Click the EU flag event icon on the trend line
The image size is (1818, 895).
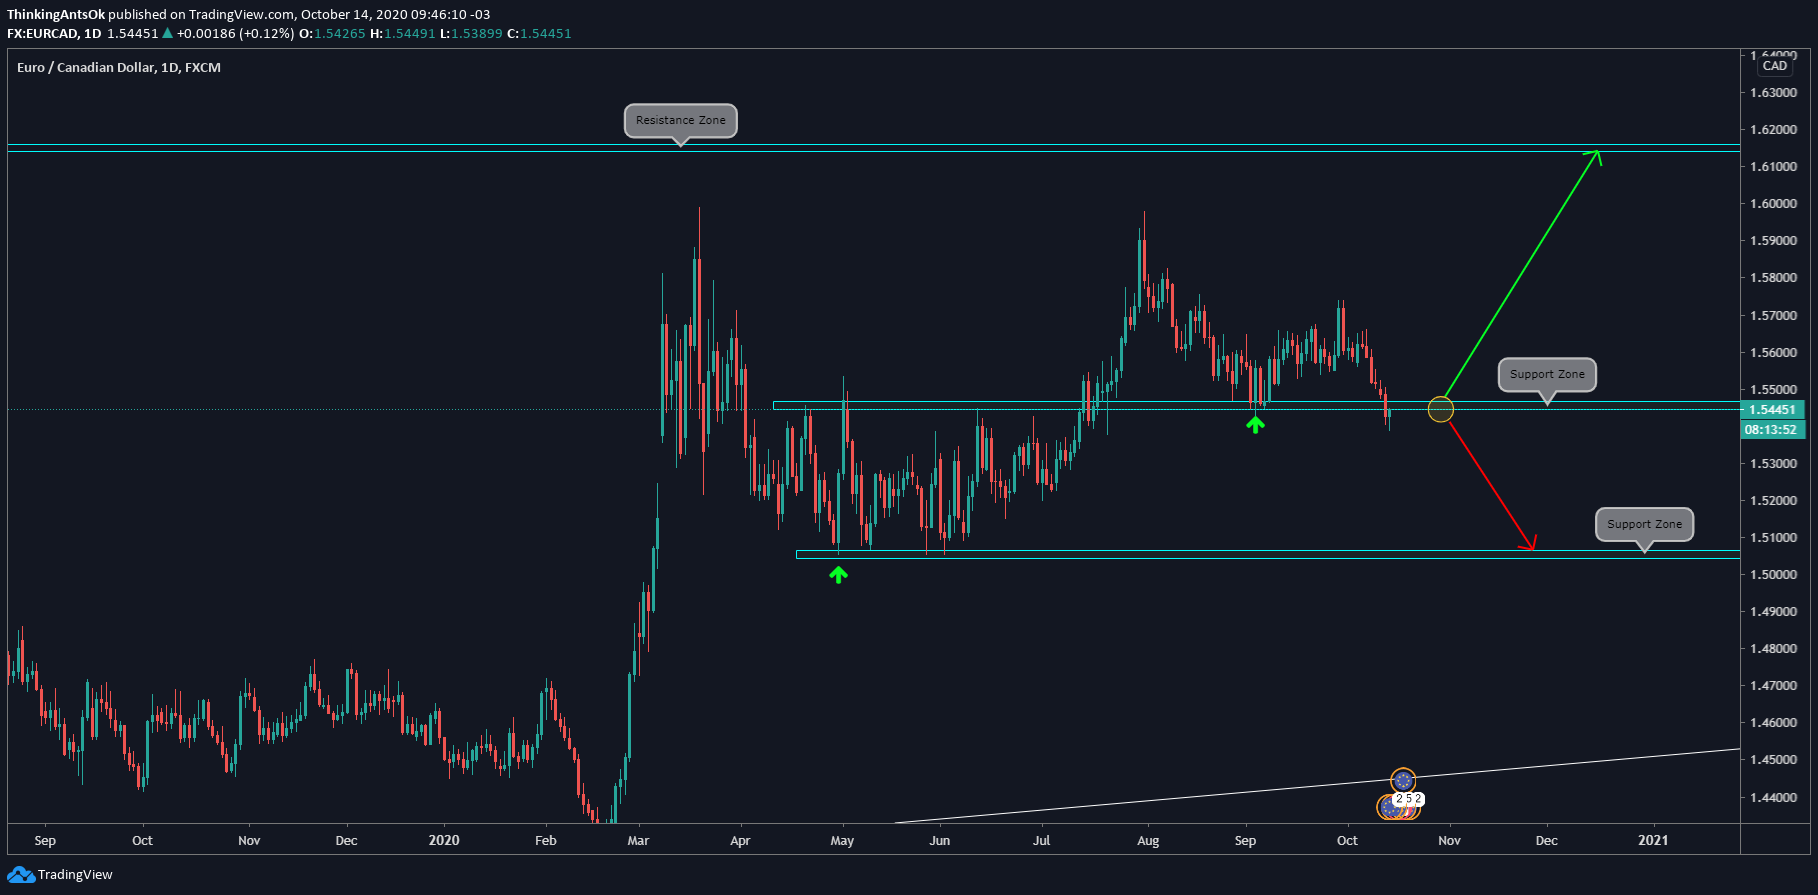pyautogui.click(x=1403, y=780)
